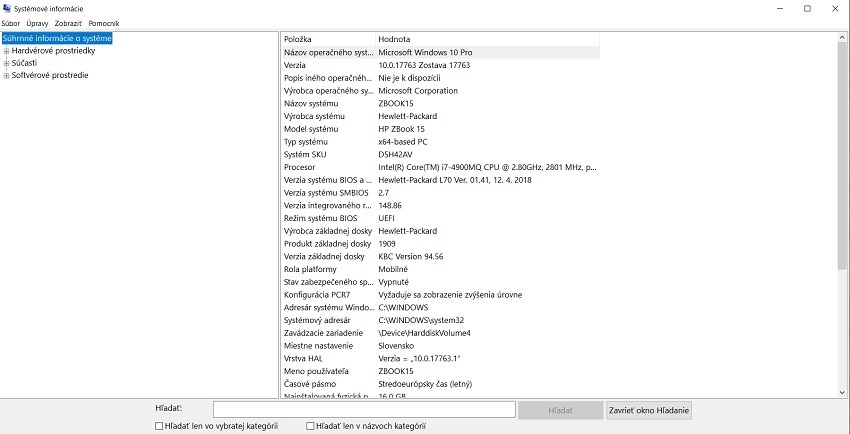850x434 pixels.
Task: Enable Hľadať len vo vybratej kategórii checkbox
Action: point(159,426)
